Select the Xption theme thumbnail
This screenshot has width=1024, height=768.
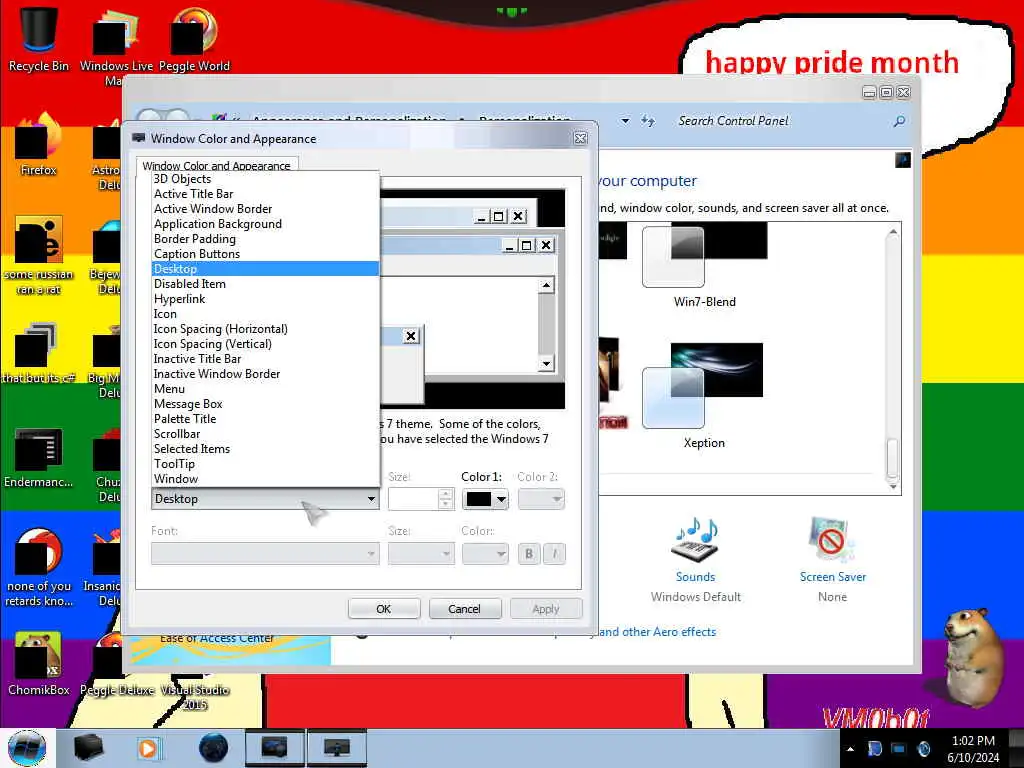pos(703,386)
